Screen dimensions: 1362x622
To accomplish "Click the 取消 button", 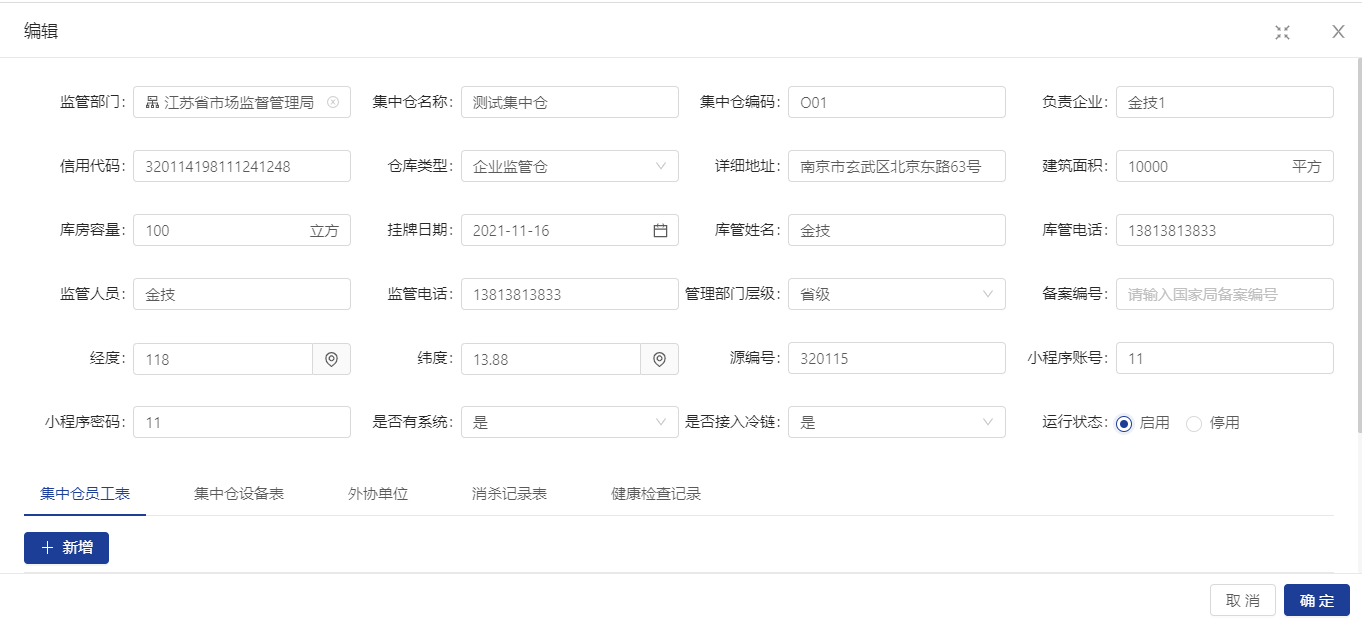I will (1243, 600).
